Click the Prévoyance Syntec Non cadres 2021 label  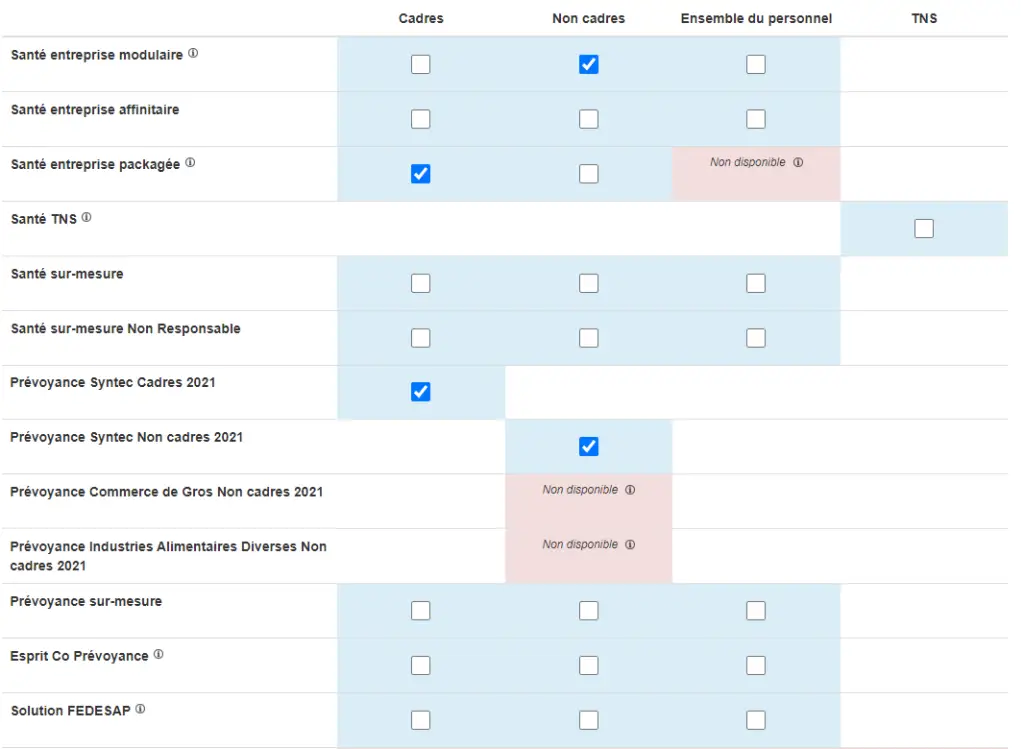[126, 437]
